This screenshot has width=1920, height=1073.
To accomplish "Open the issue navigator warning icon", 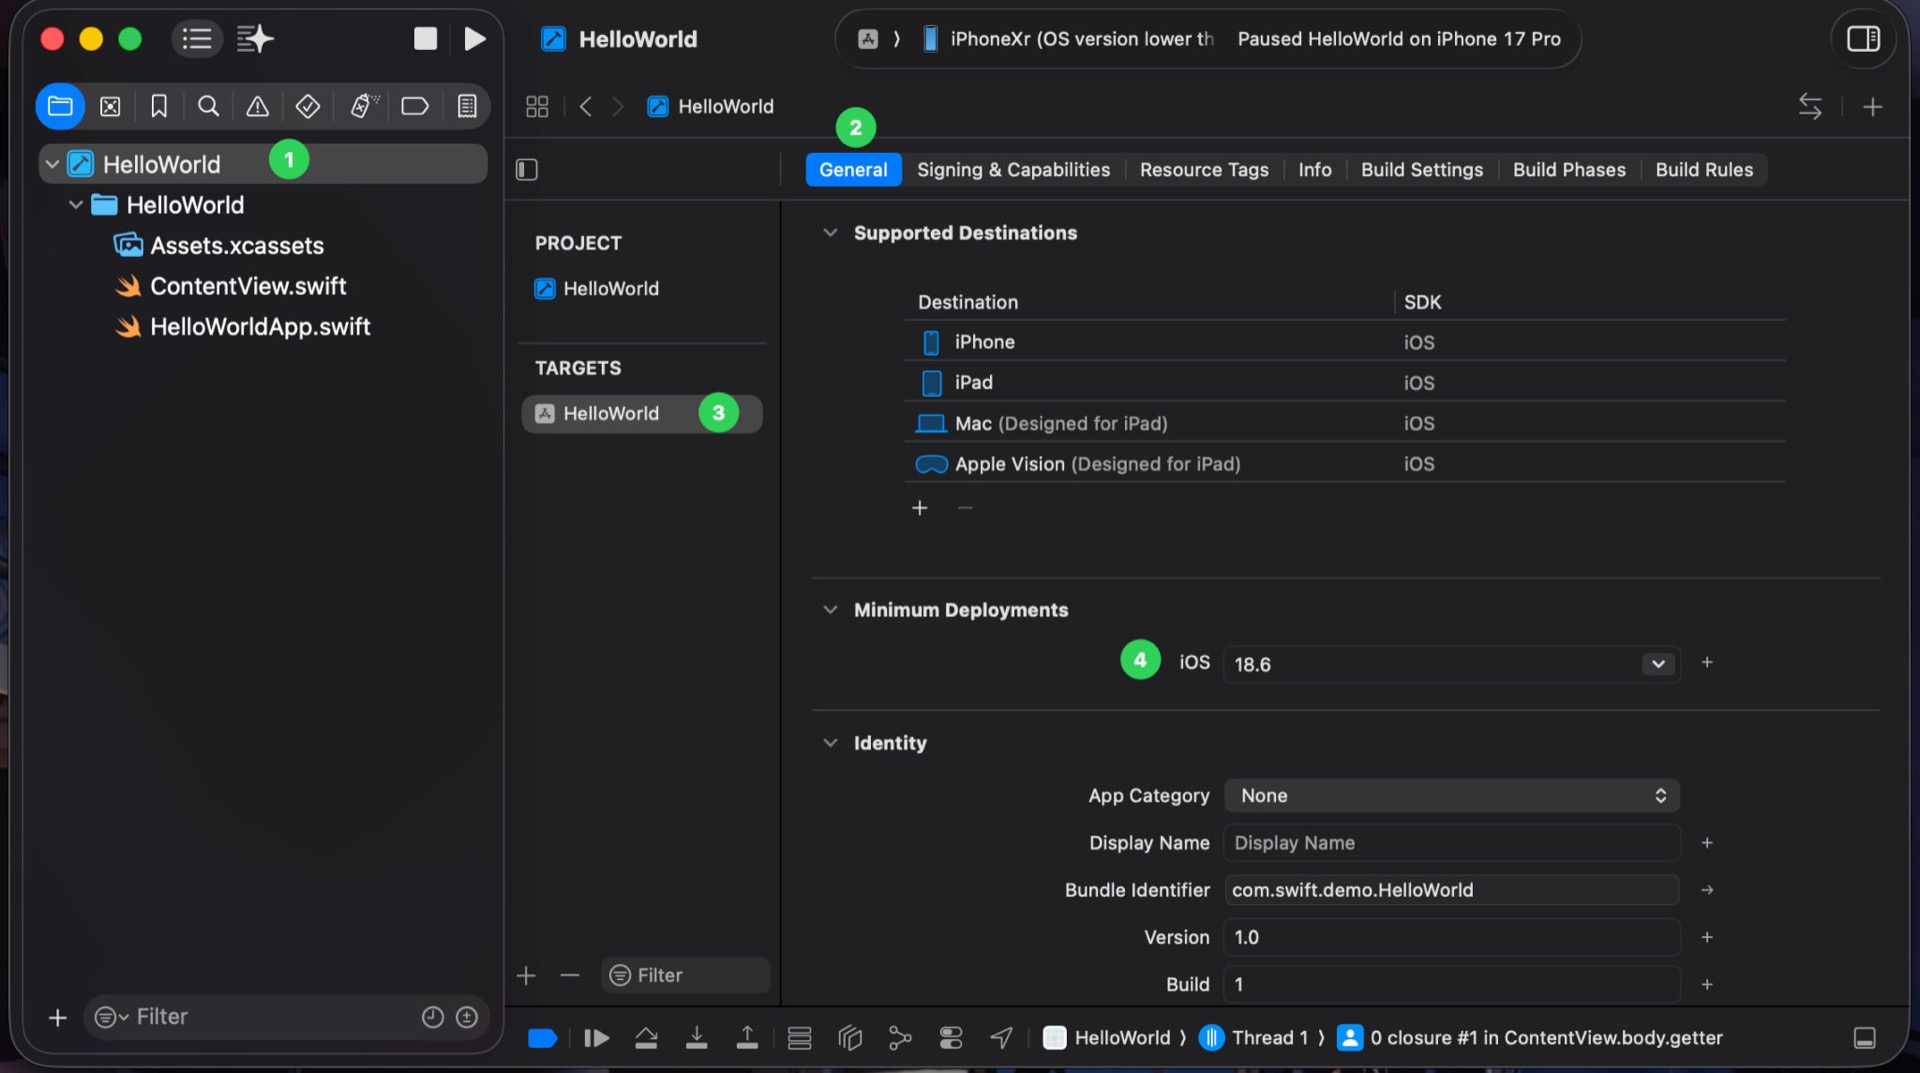I will (x=257, y=107).
